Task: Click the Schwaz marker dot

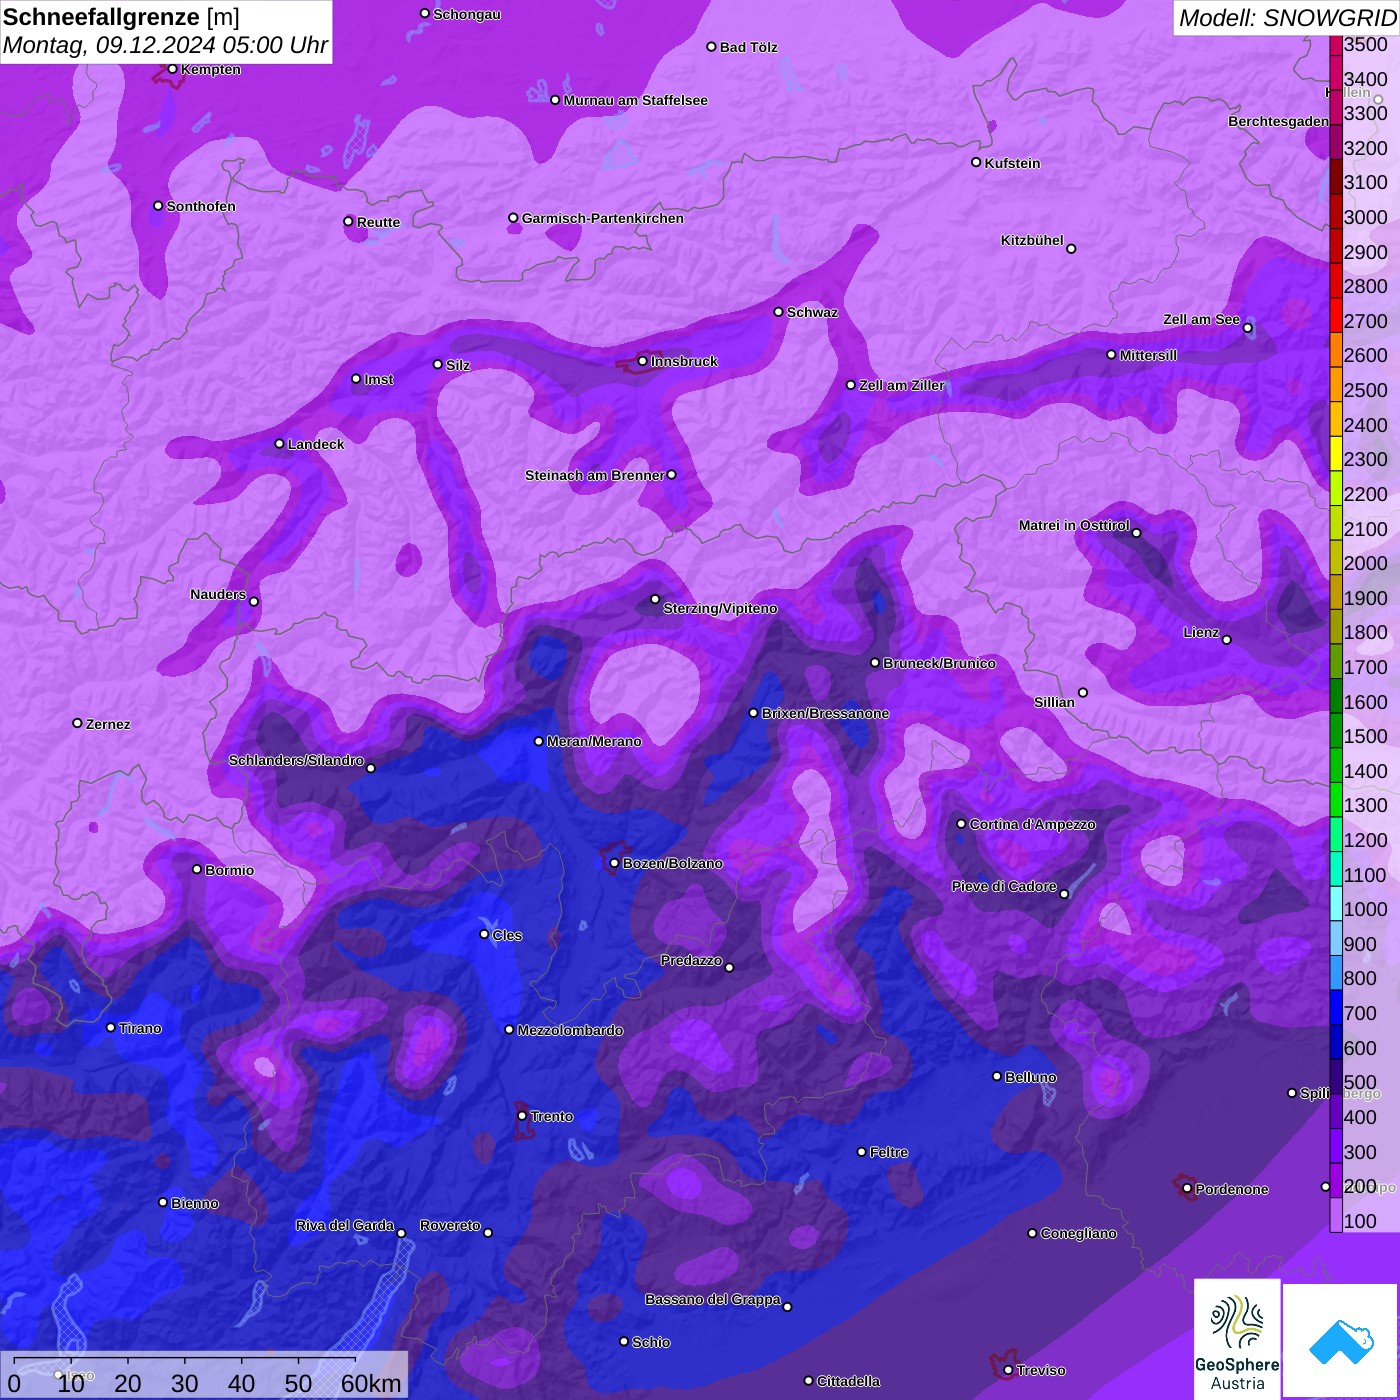Action: [778, 312]
